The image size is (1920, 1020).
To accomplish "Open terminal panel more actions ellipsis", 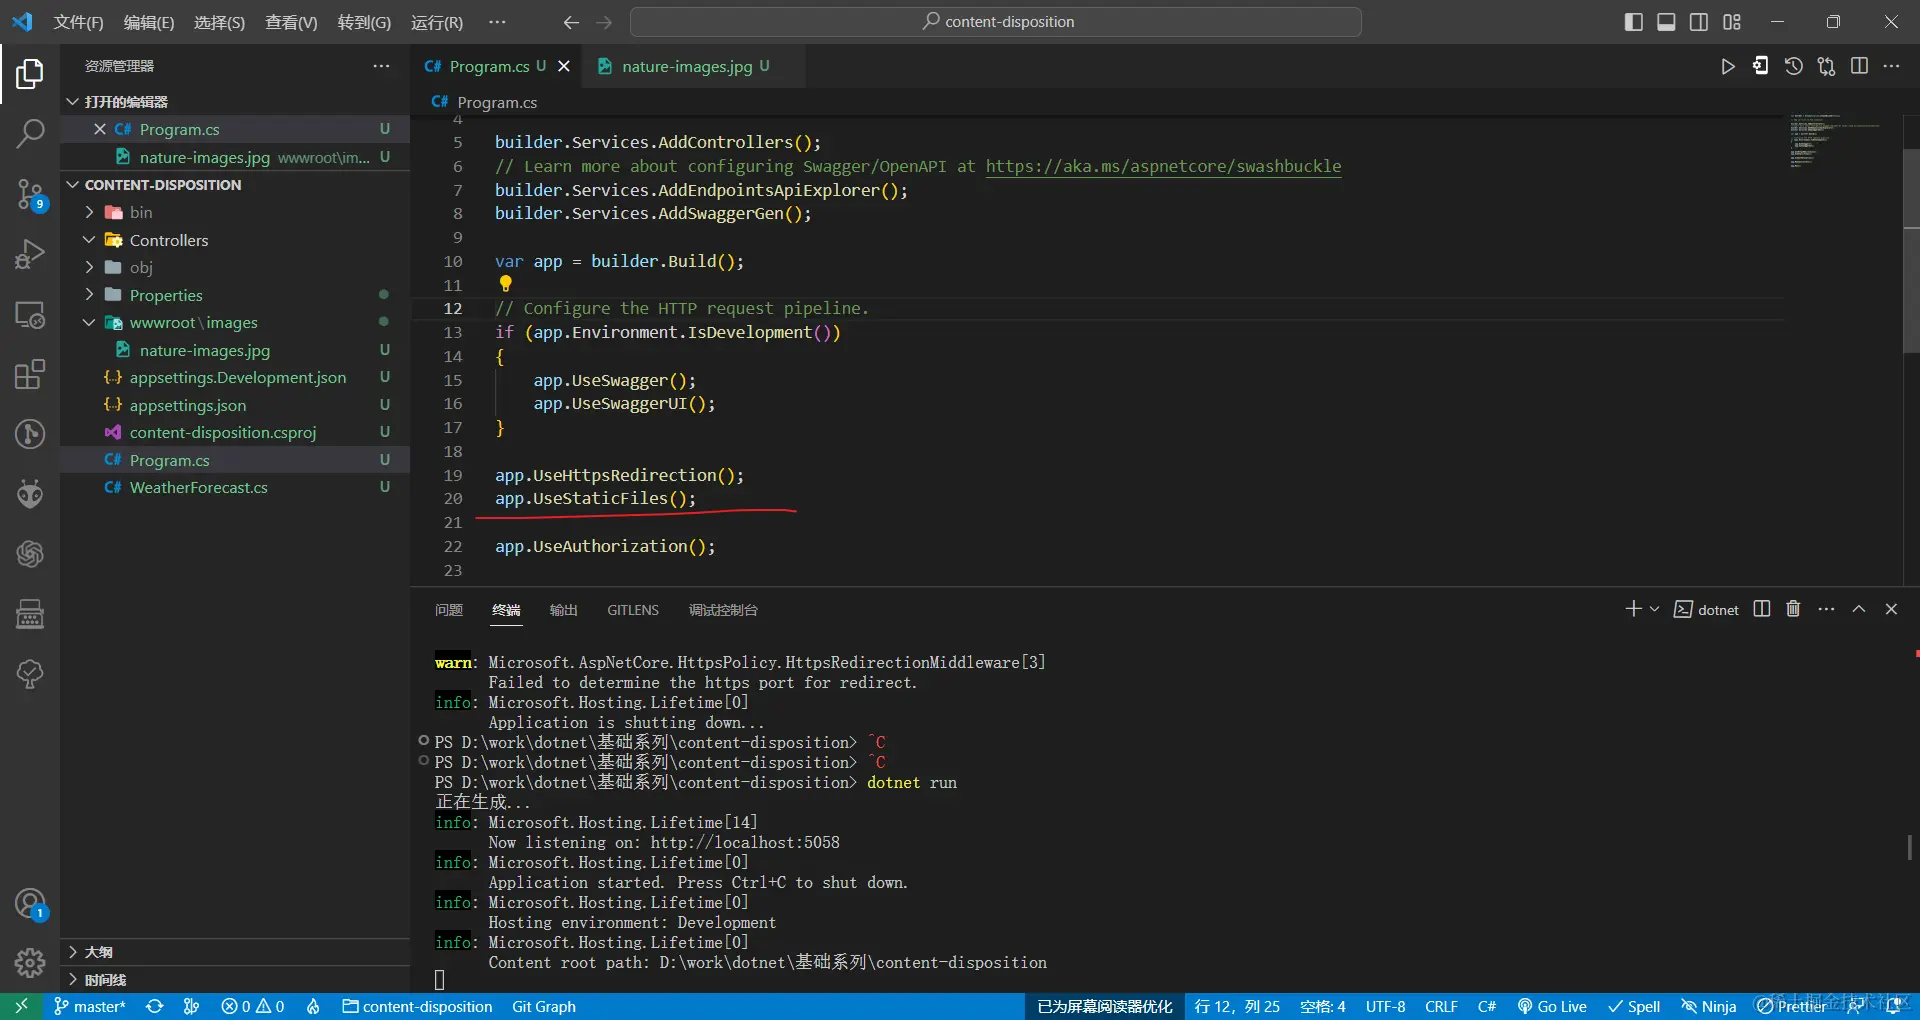I will (1826, 609).
